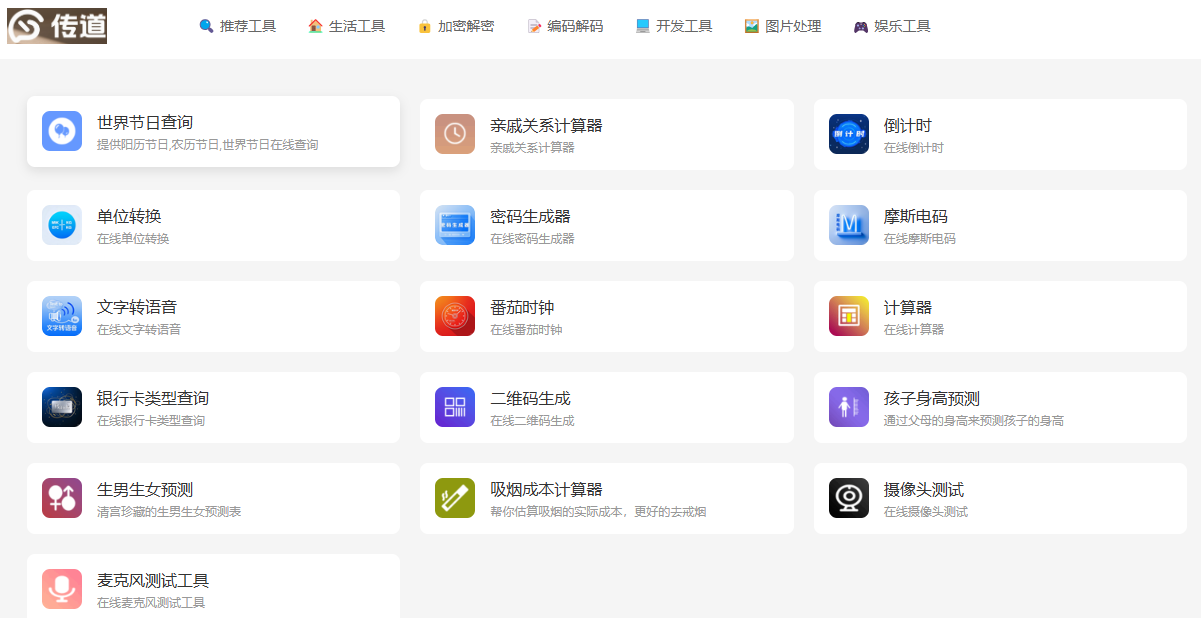Open the 亲戚关系计算器 title link
This screenshot has height=618, width=1201.
[546, 125]
